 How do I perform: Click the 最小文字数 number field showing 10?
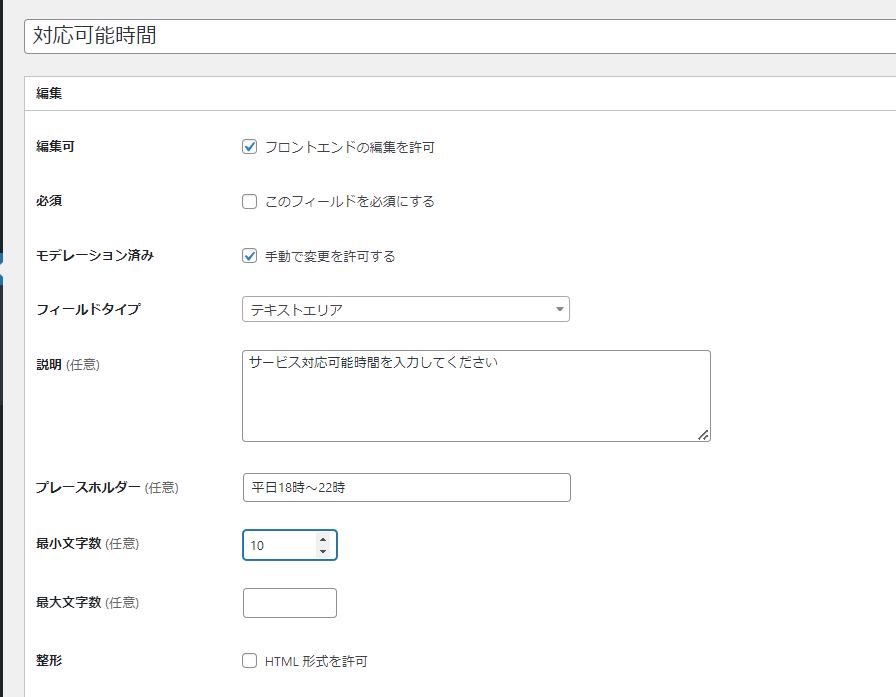click(x=278, y=545)
